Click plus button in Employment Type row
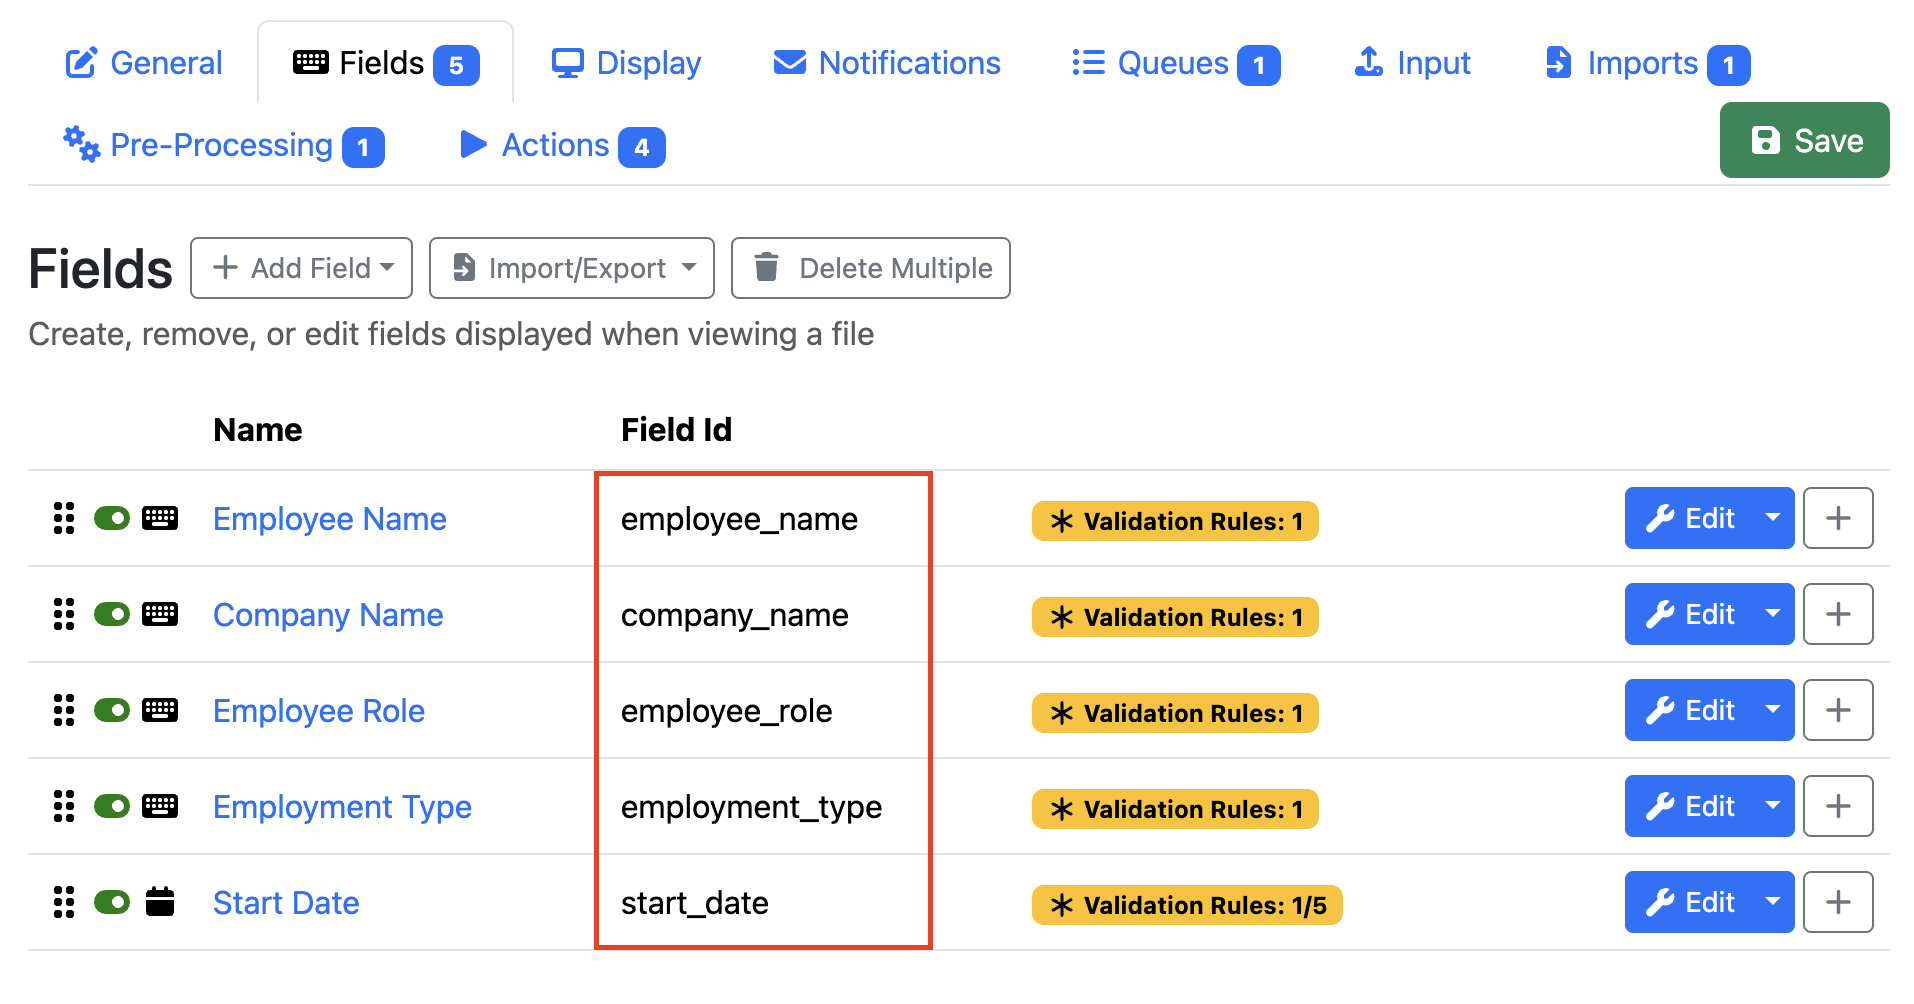This screenshot has height=1004, width=1914. (1838, 806)
